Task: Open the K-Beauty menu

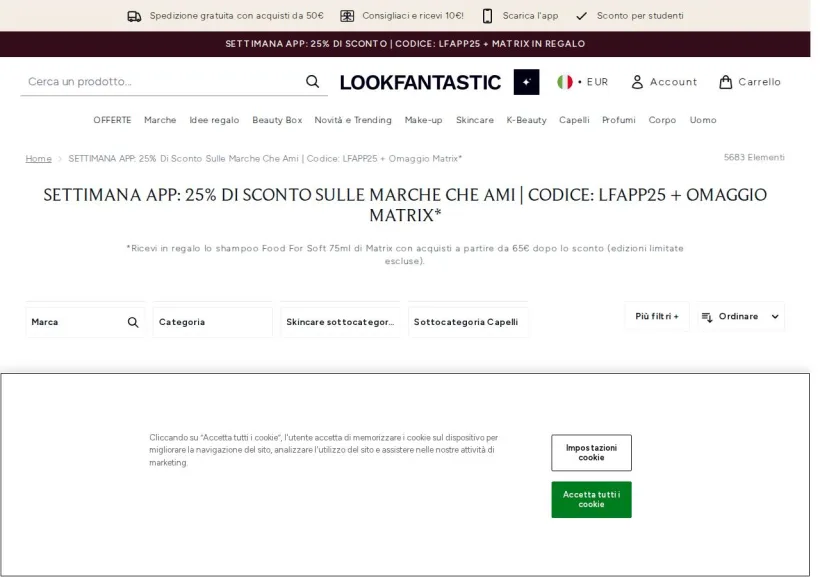Action: 526,120
